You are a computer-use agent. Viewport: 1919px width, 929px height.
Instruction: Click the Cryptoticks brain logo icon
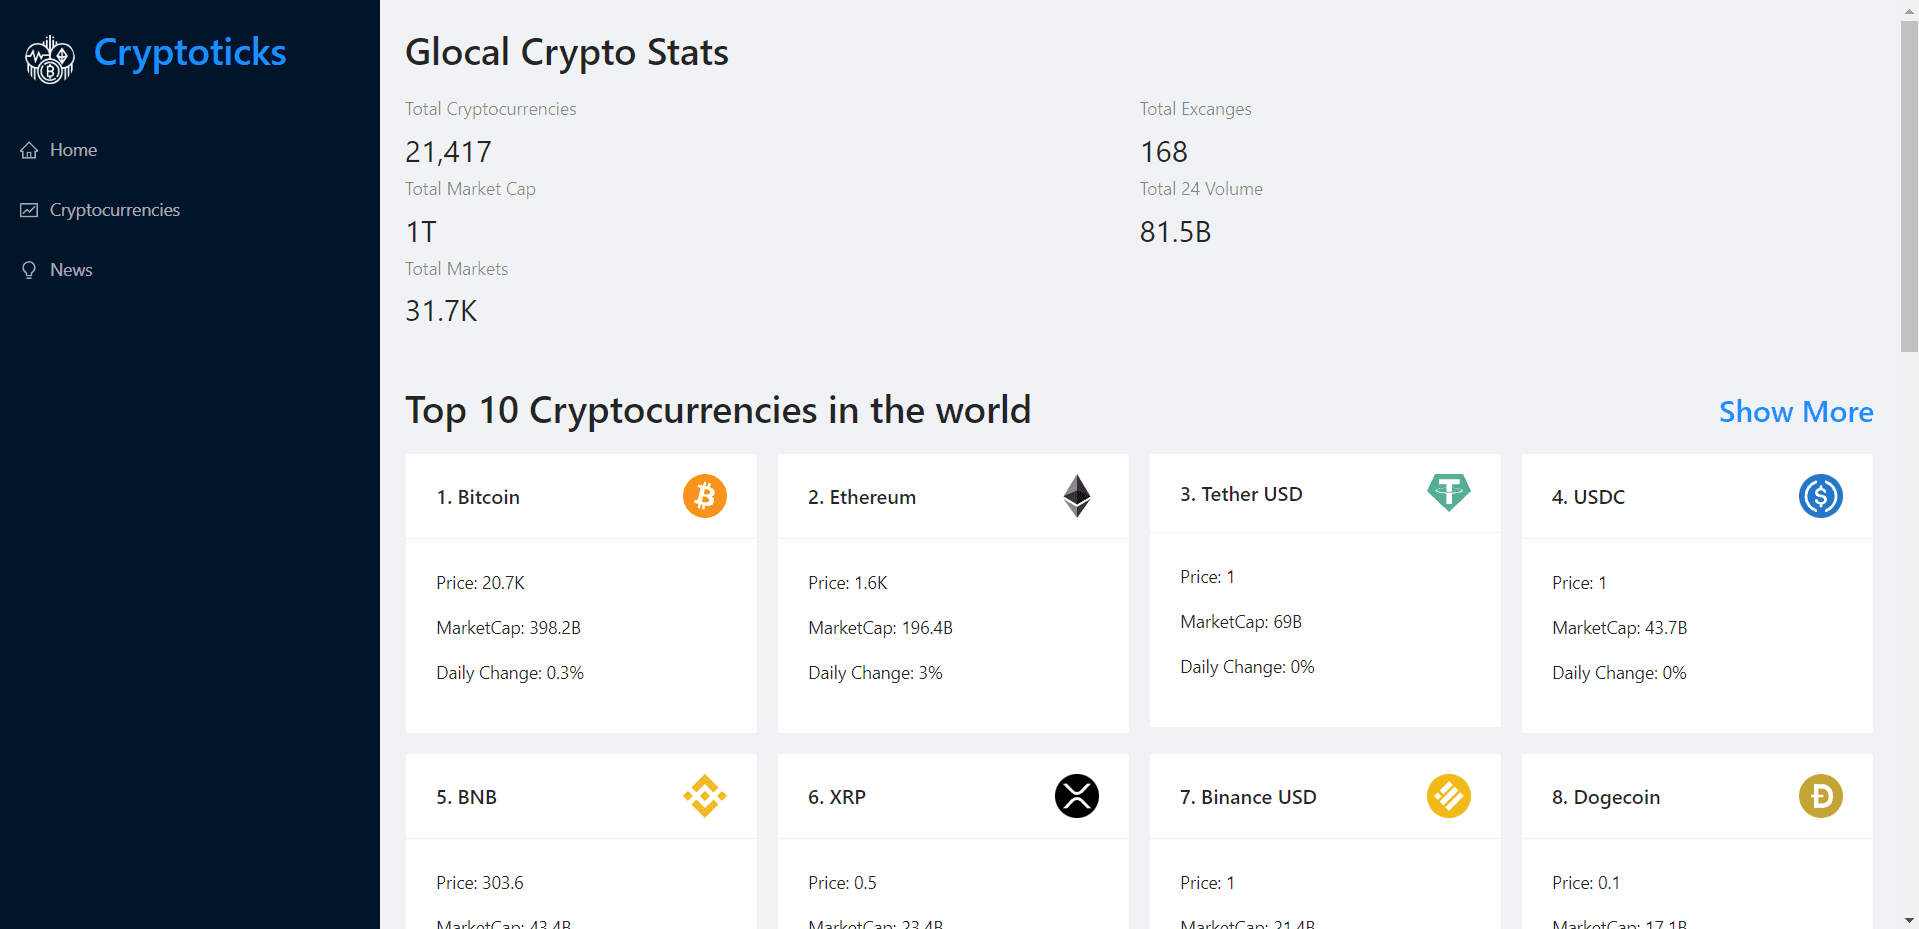point(50,60)
